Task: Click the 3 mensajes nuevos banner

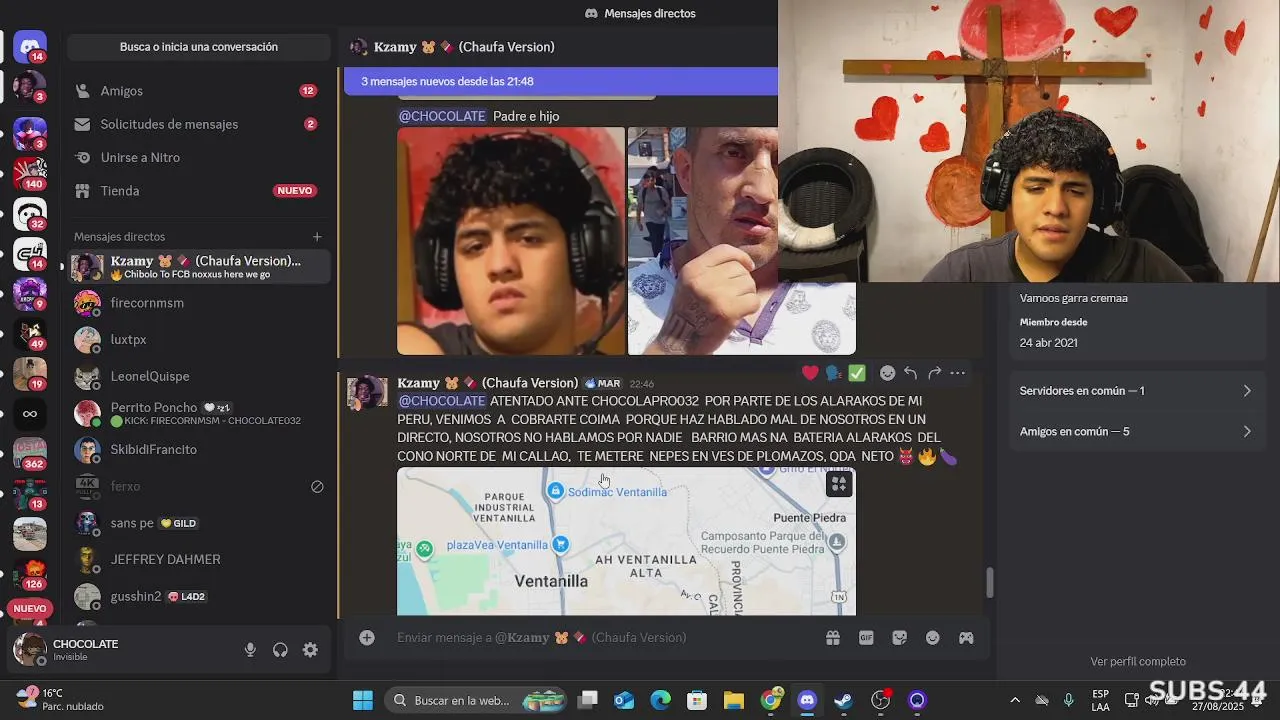Action: [560, 81]
